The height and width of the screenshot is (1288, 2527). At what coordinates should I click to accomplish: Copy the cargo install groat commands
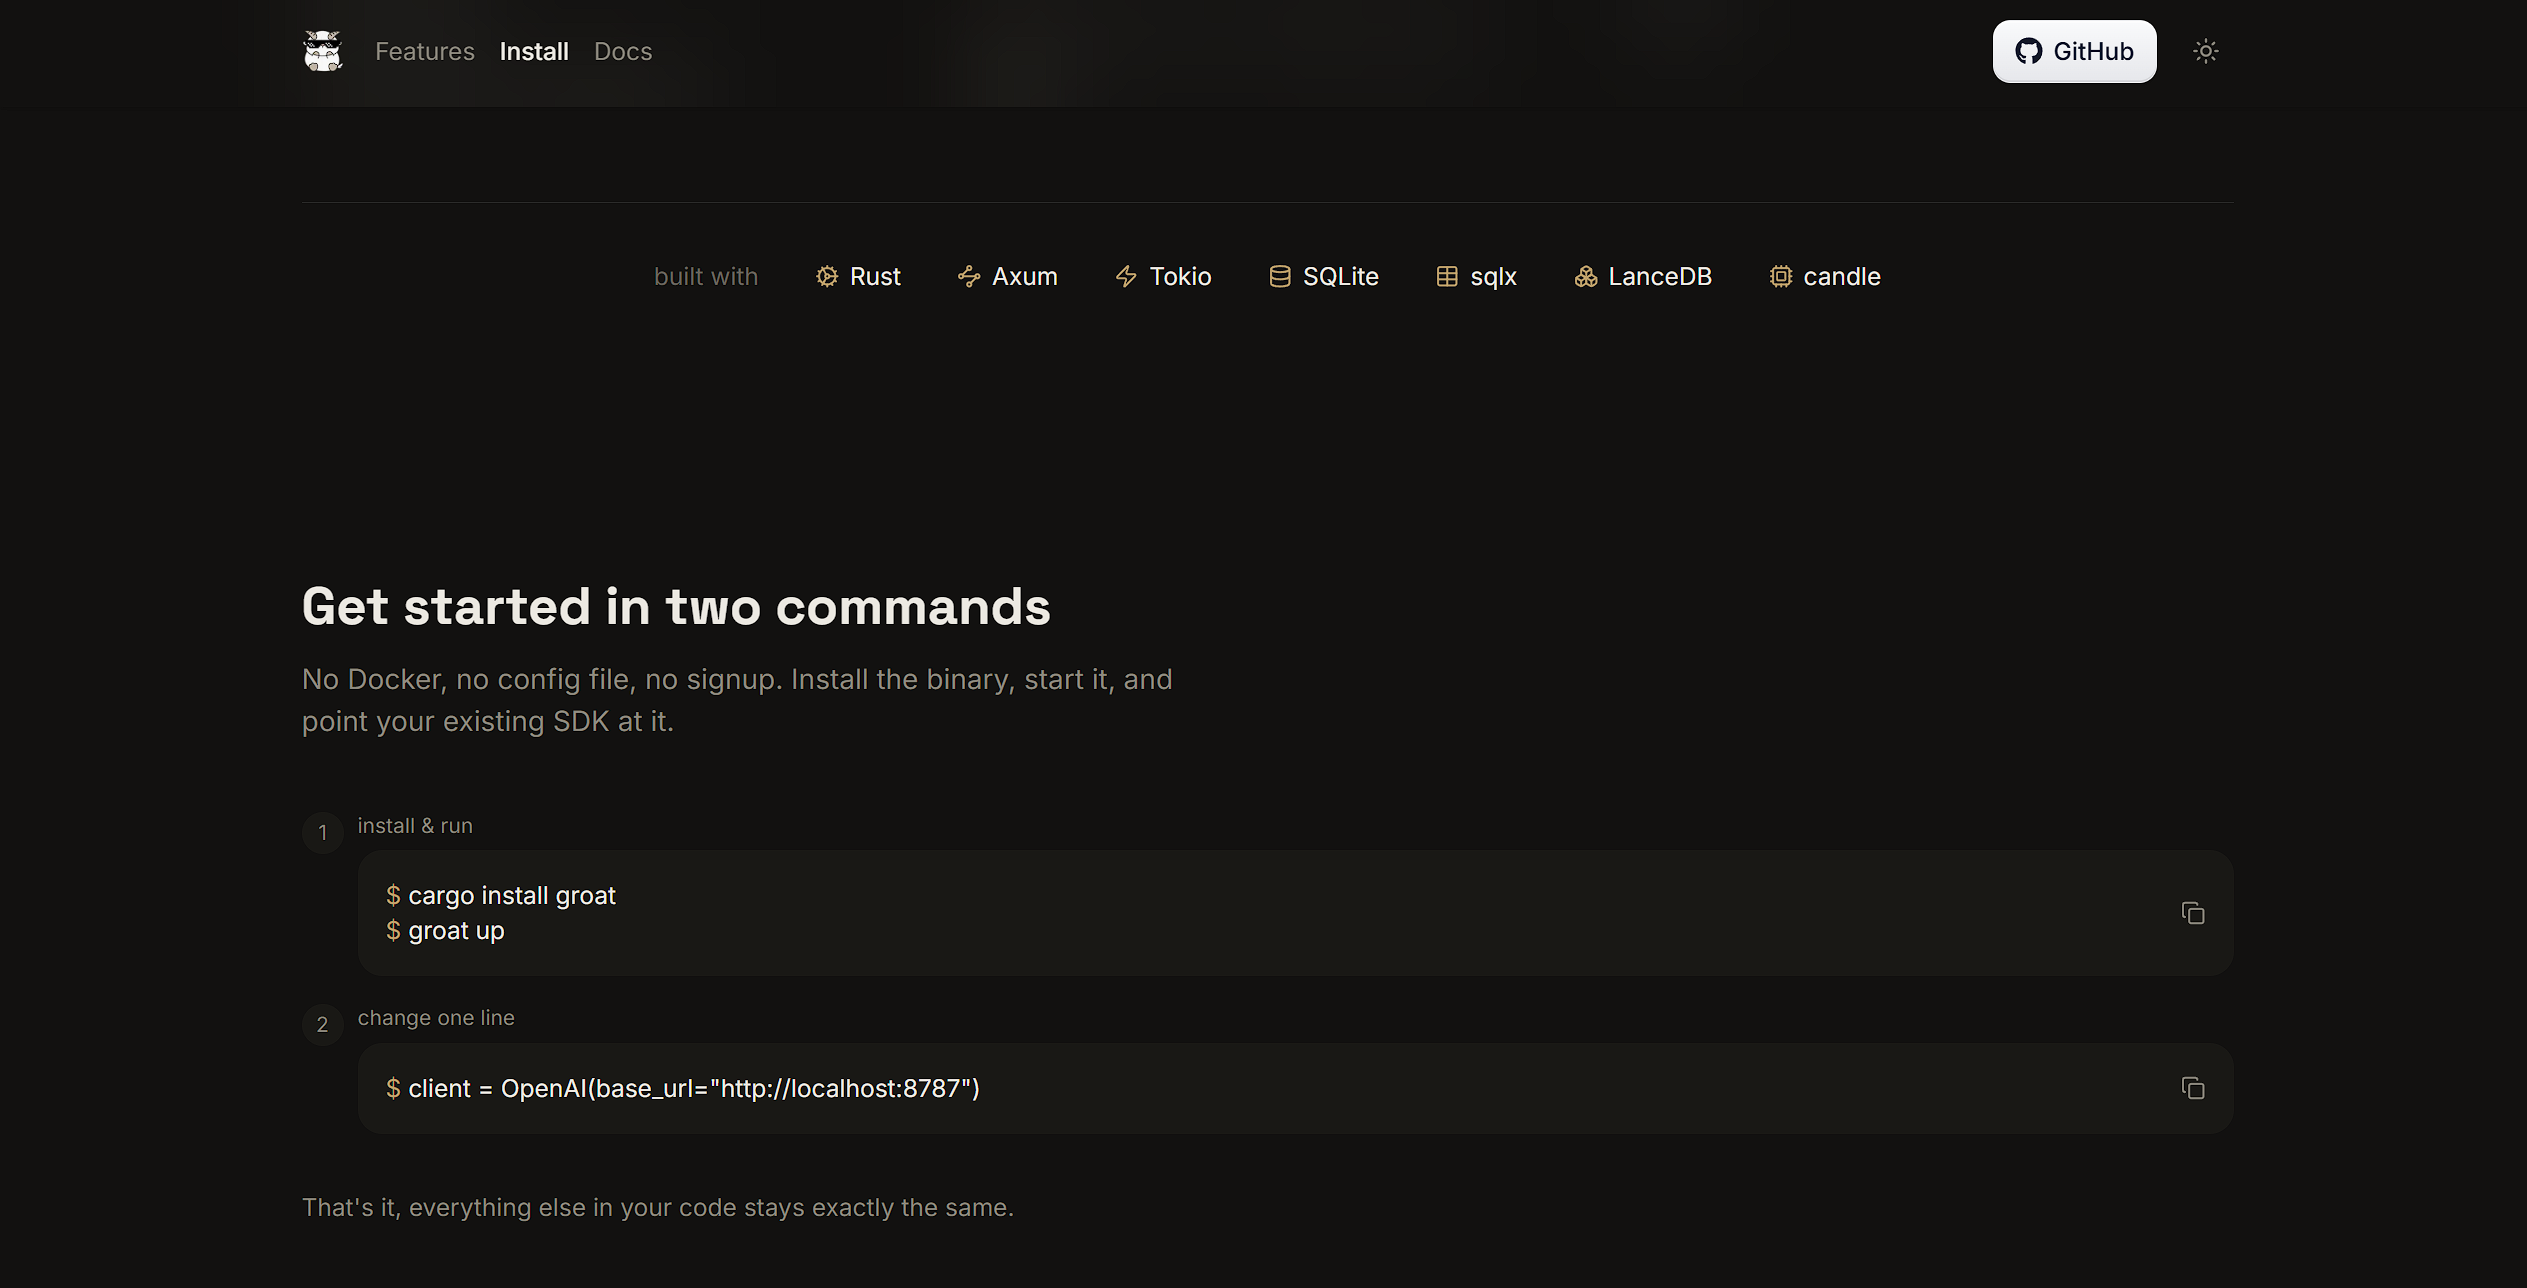pyautogui.click(x=2193, y=913)
